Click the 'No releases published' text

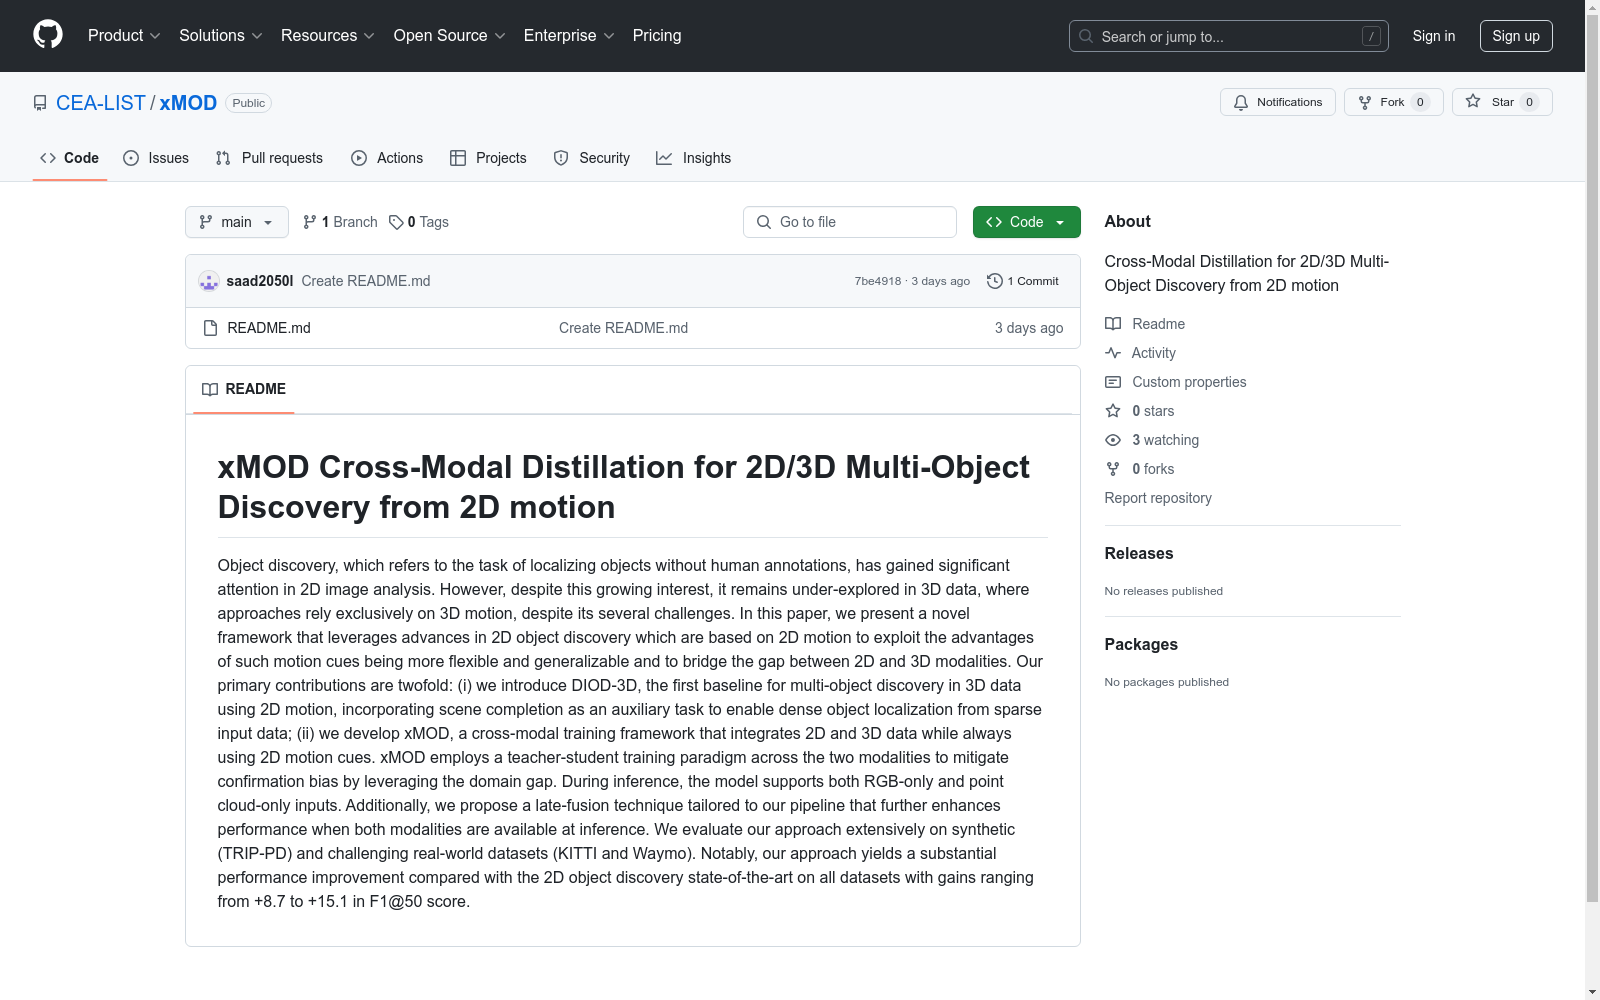[1164, 591]
